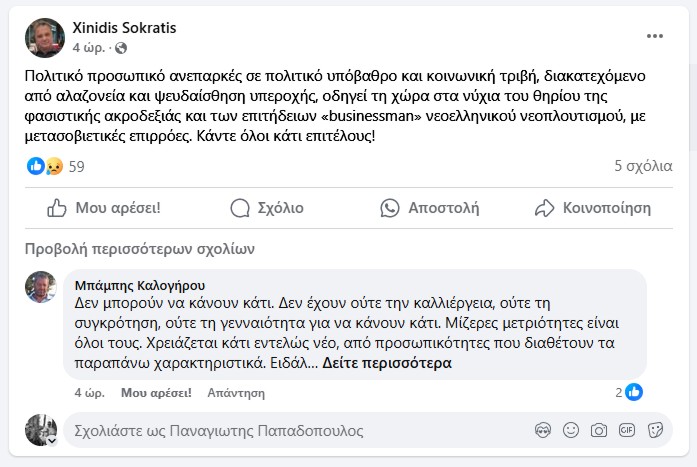The width and height of the screenshot is (697, 467).
Task: Attach a photo using the camera icon
Action: tap(598, 430)
